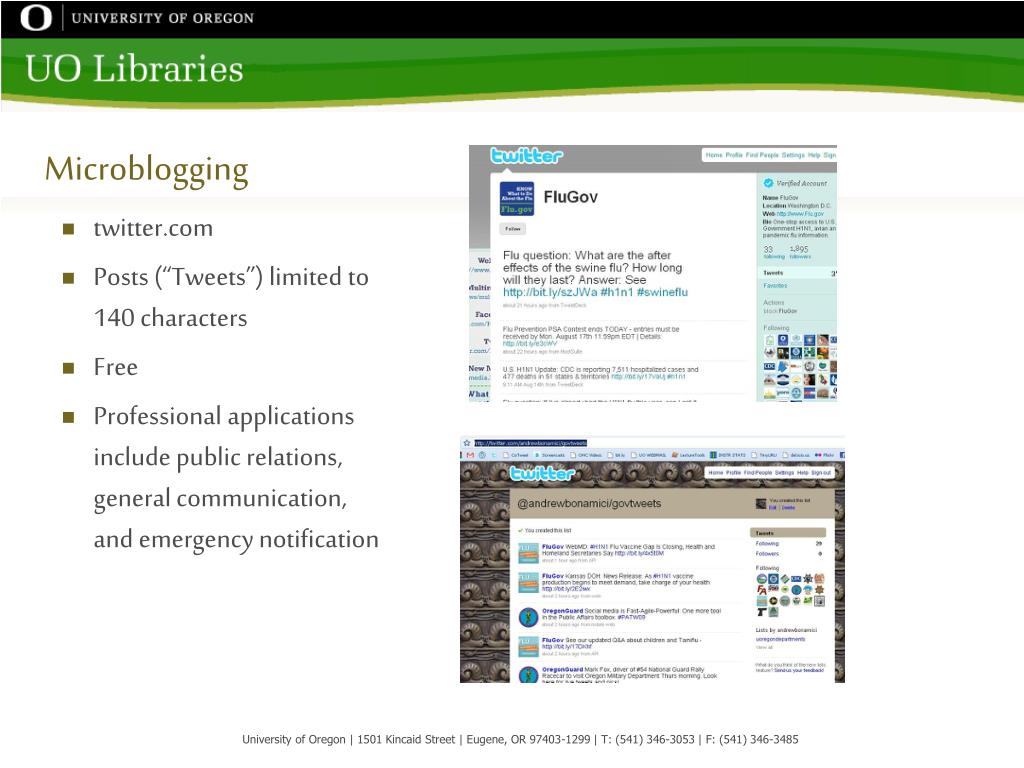The image size is (1024, 768).
Task: Open the bit.ly/szJWa link in tweet
Action: click(x=550, y=292)
